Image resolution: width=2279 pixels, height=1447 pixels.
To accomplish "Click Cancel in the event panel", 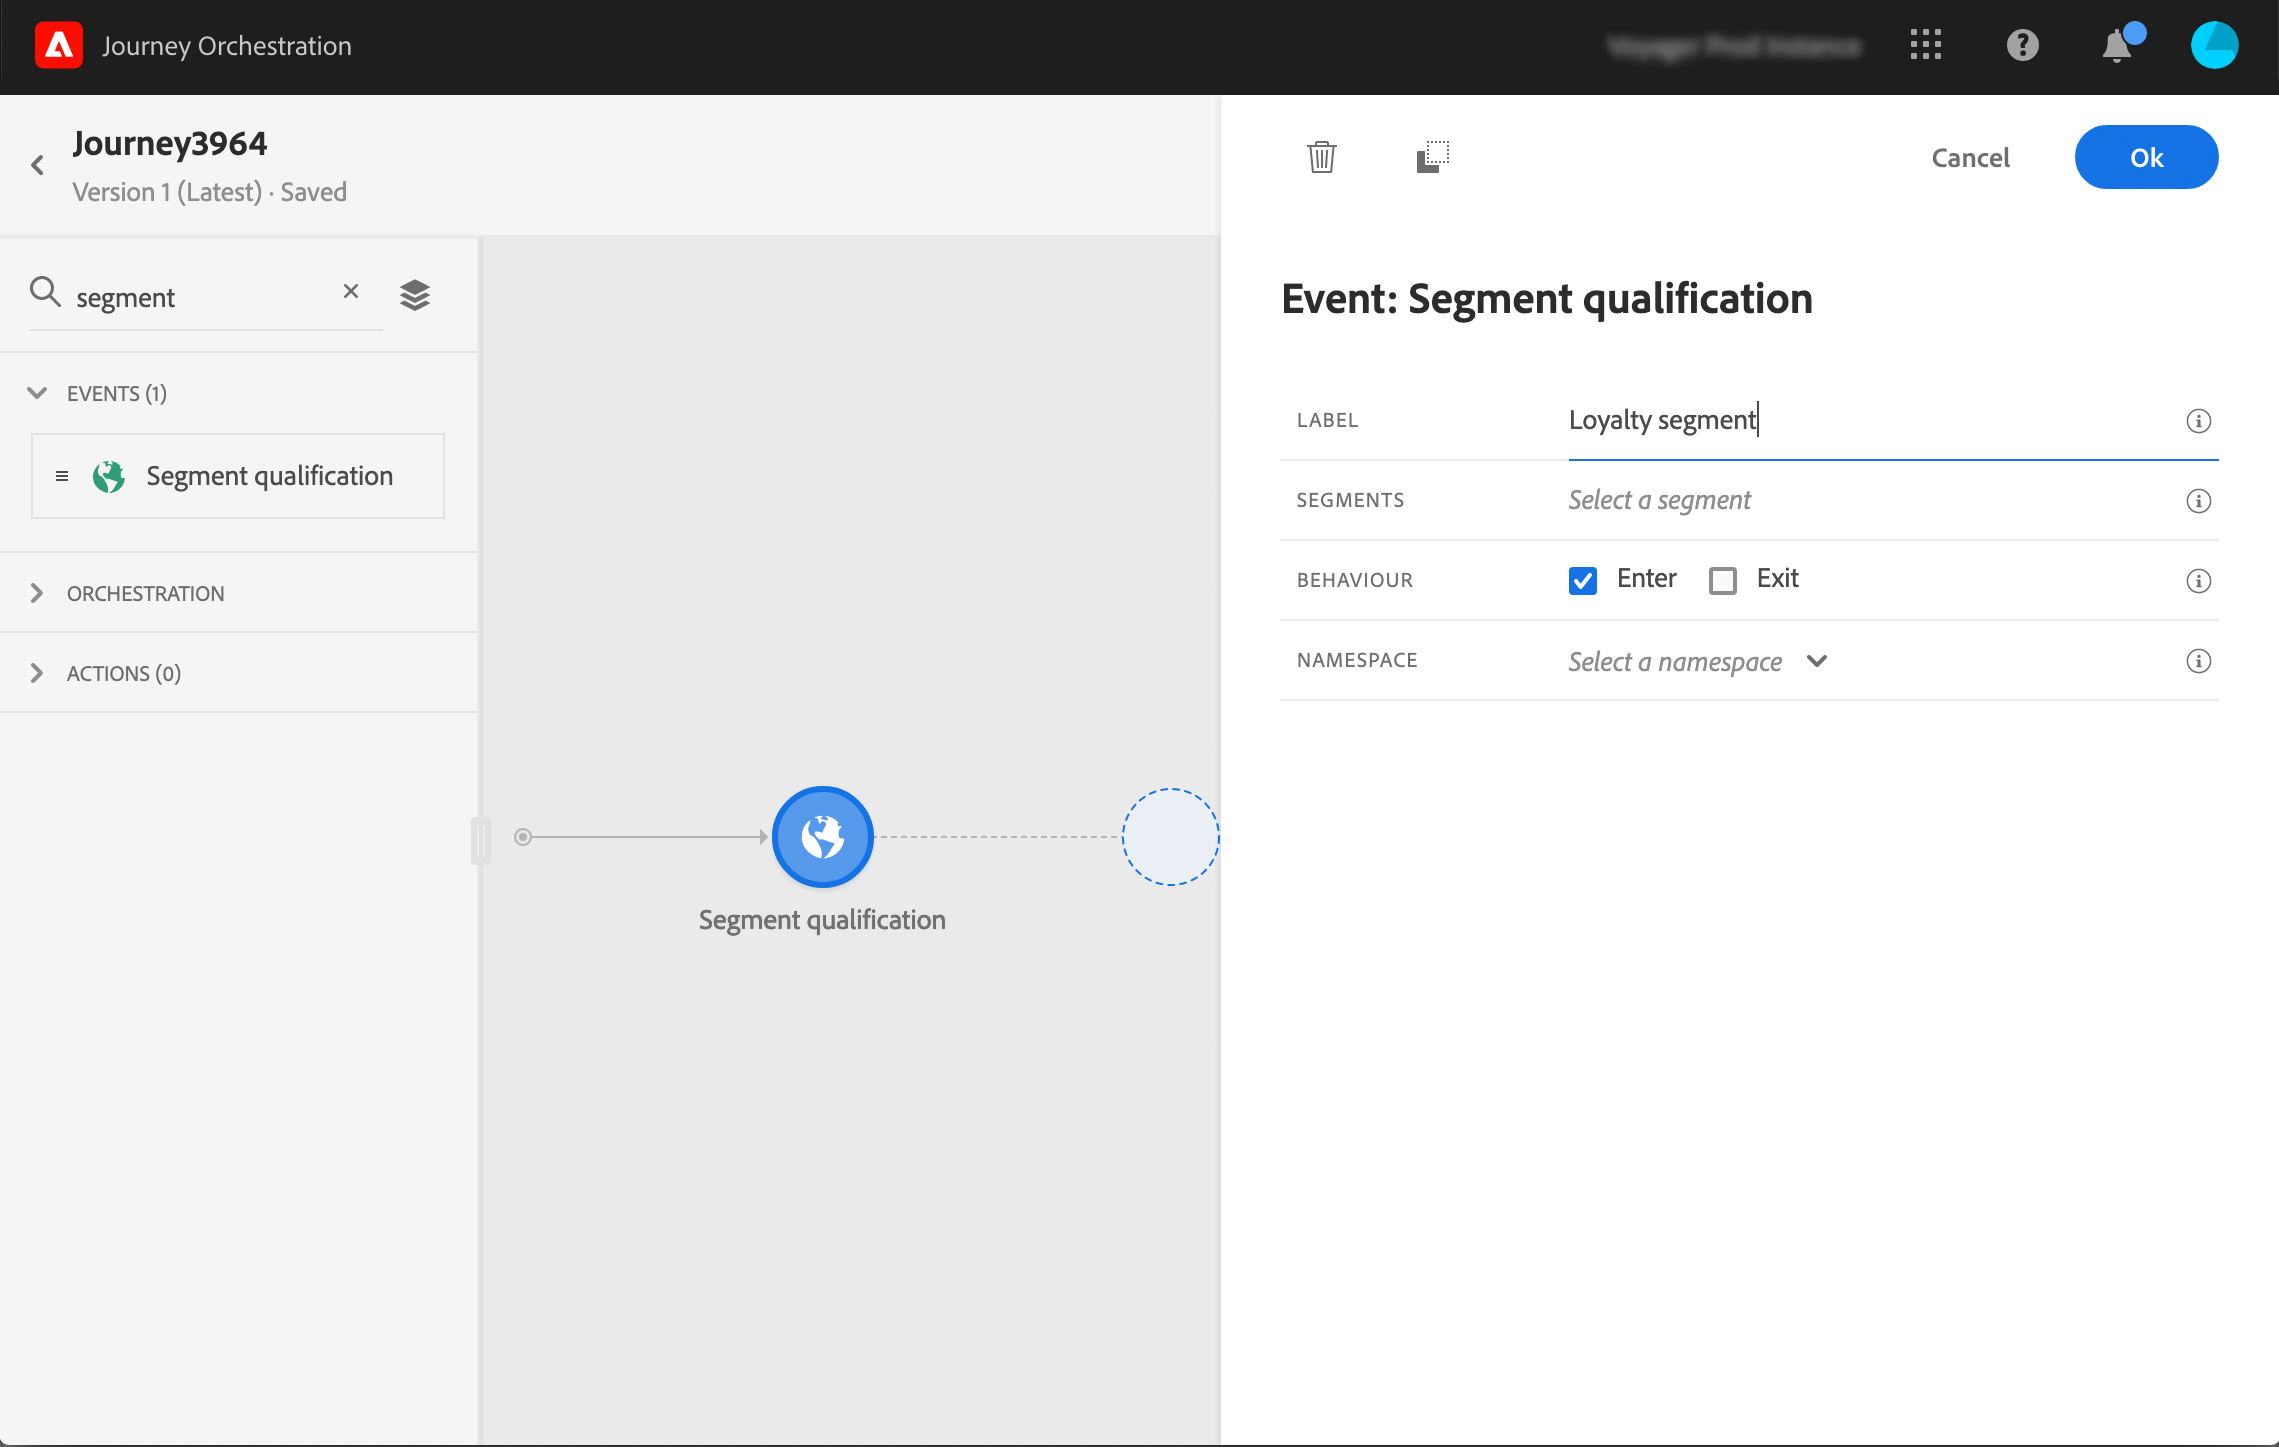I will point(1970,157).
